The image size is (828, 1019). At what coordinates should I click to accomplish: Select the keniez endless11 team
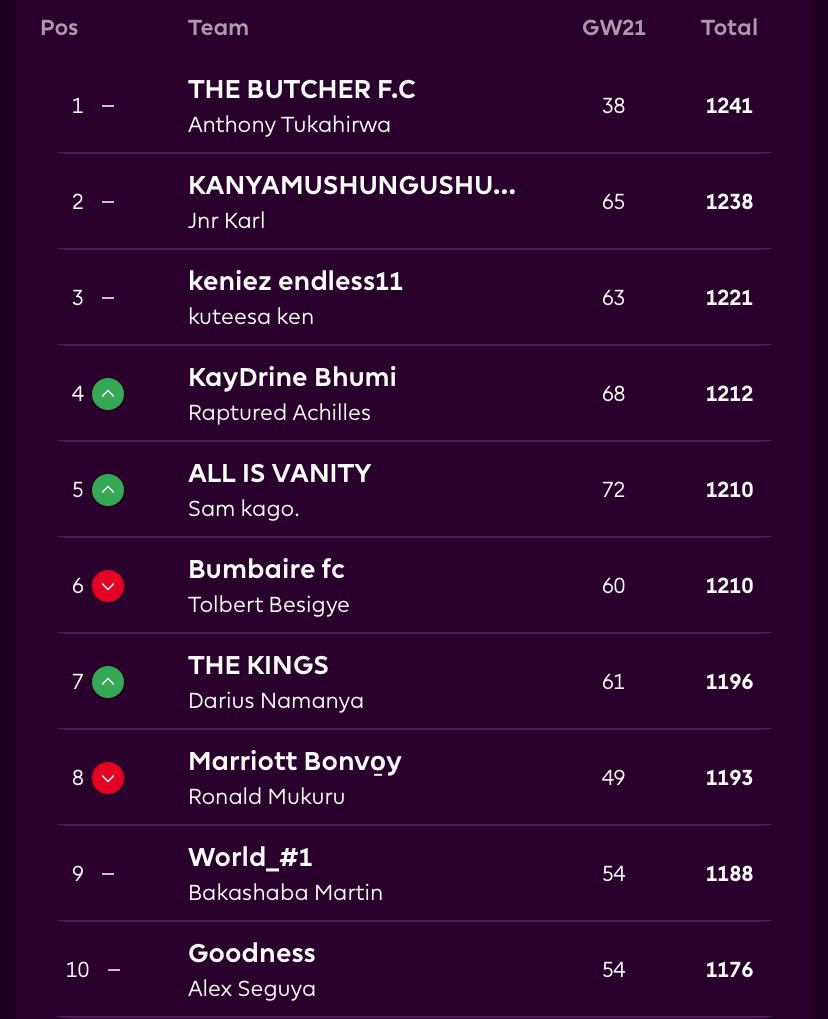(x=295, y=282)
